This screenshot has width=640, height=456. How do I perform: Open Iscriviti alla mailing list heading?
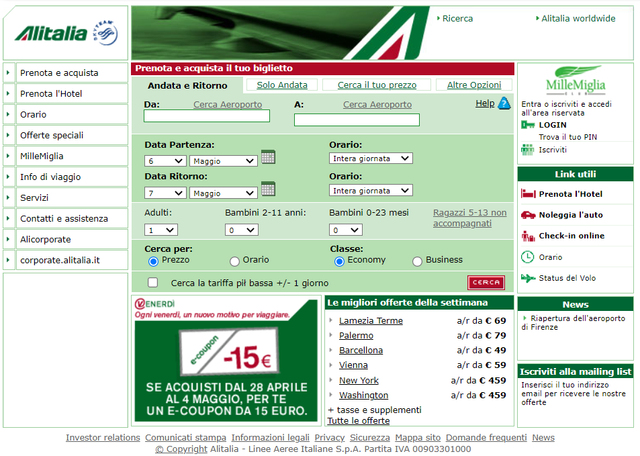575,371
